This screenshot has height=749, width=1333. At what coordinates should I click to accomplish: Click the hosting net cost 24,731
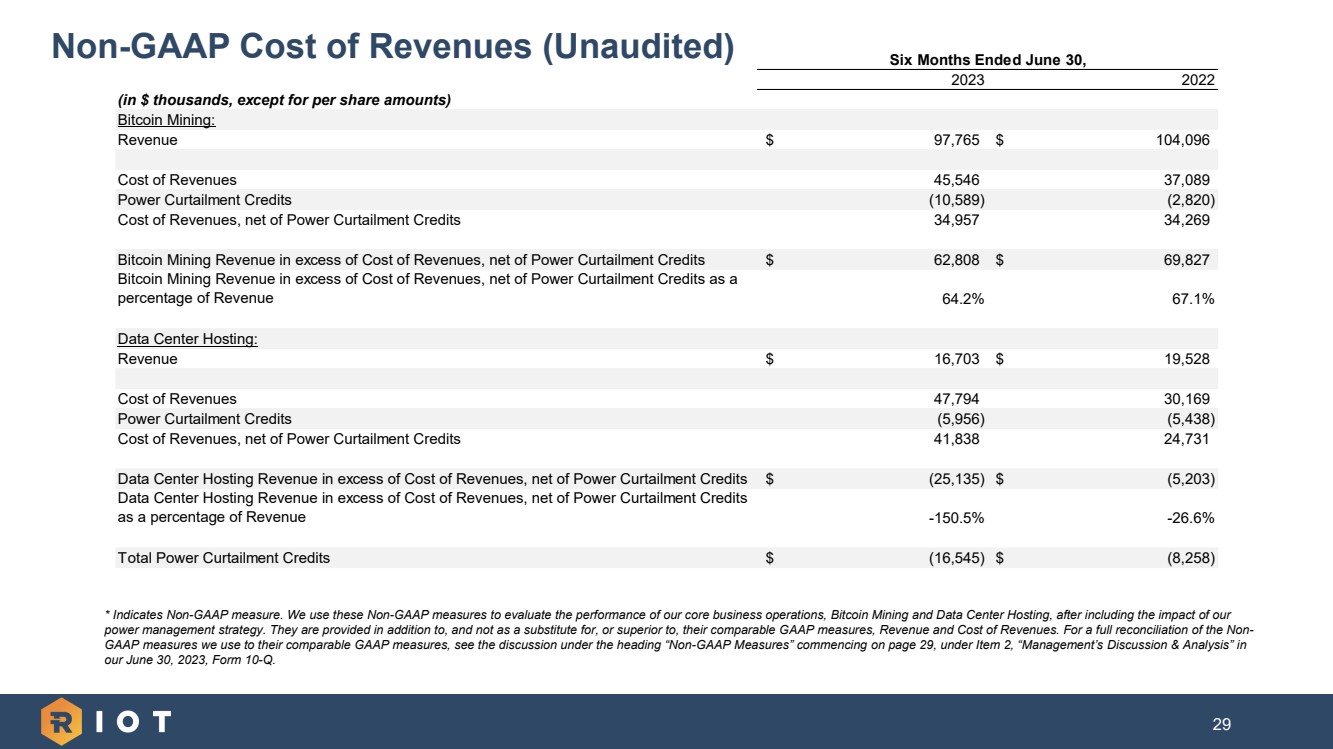[x=1185, y=439]
